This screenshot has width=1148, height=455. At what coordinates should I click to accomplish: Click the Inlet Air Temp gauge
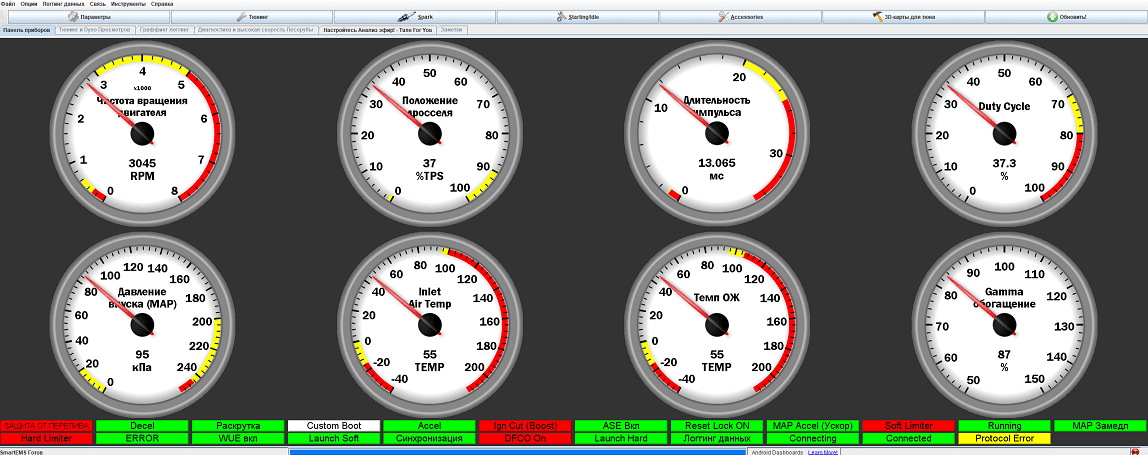430,324
